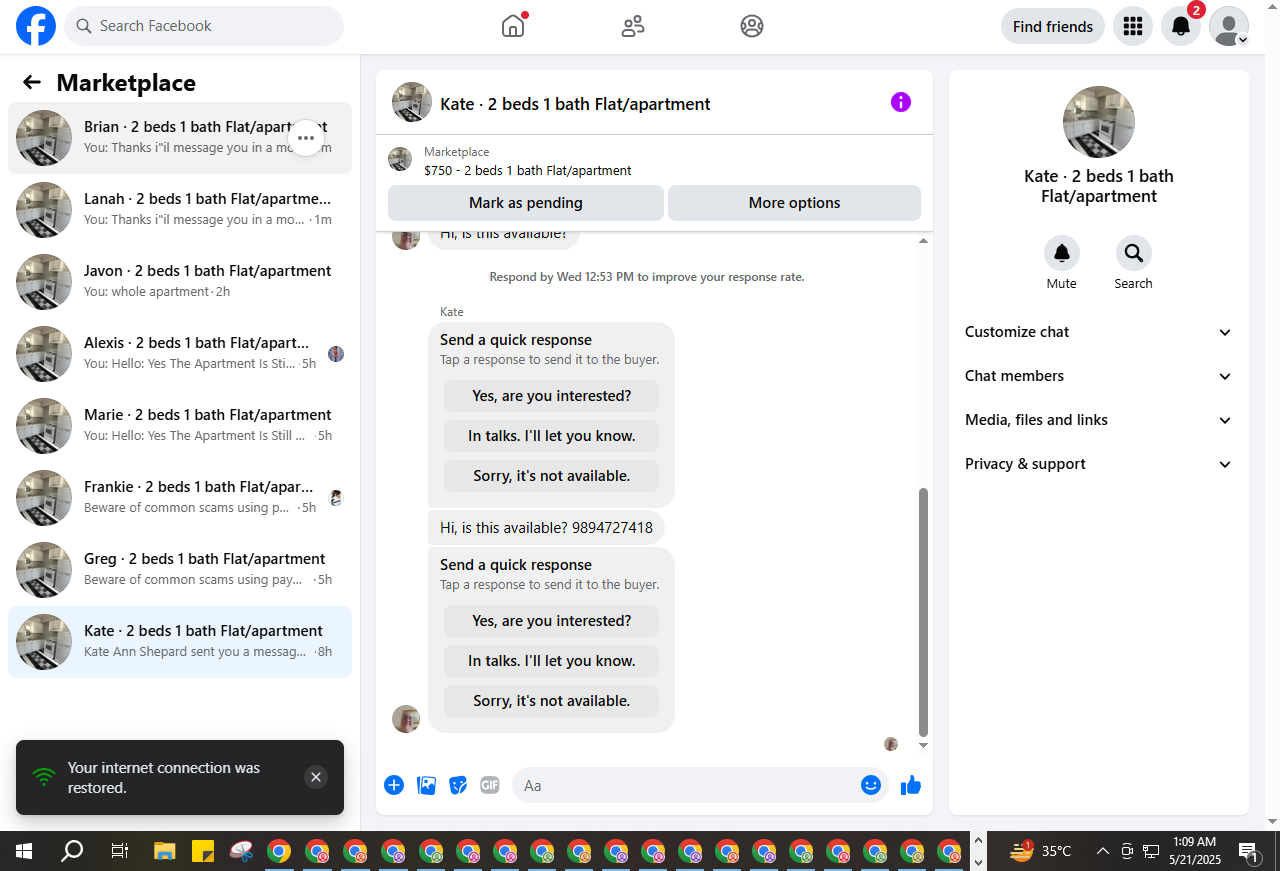Click Kate's large profile thumbnail in right panel
Viewport: 1280px width, 871px height.
(x=1099, y=122)
